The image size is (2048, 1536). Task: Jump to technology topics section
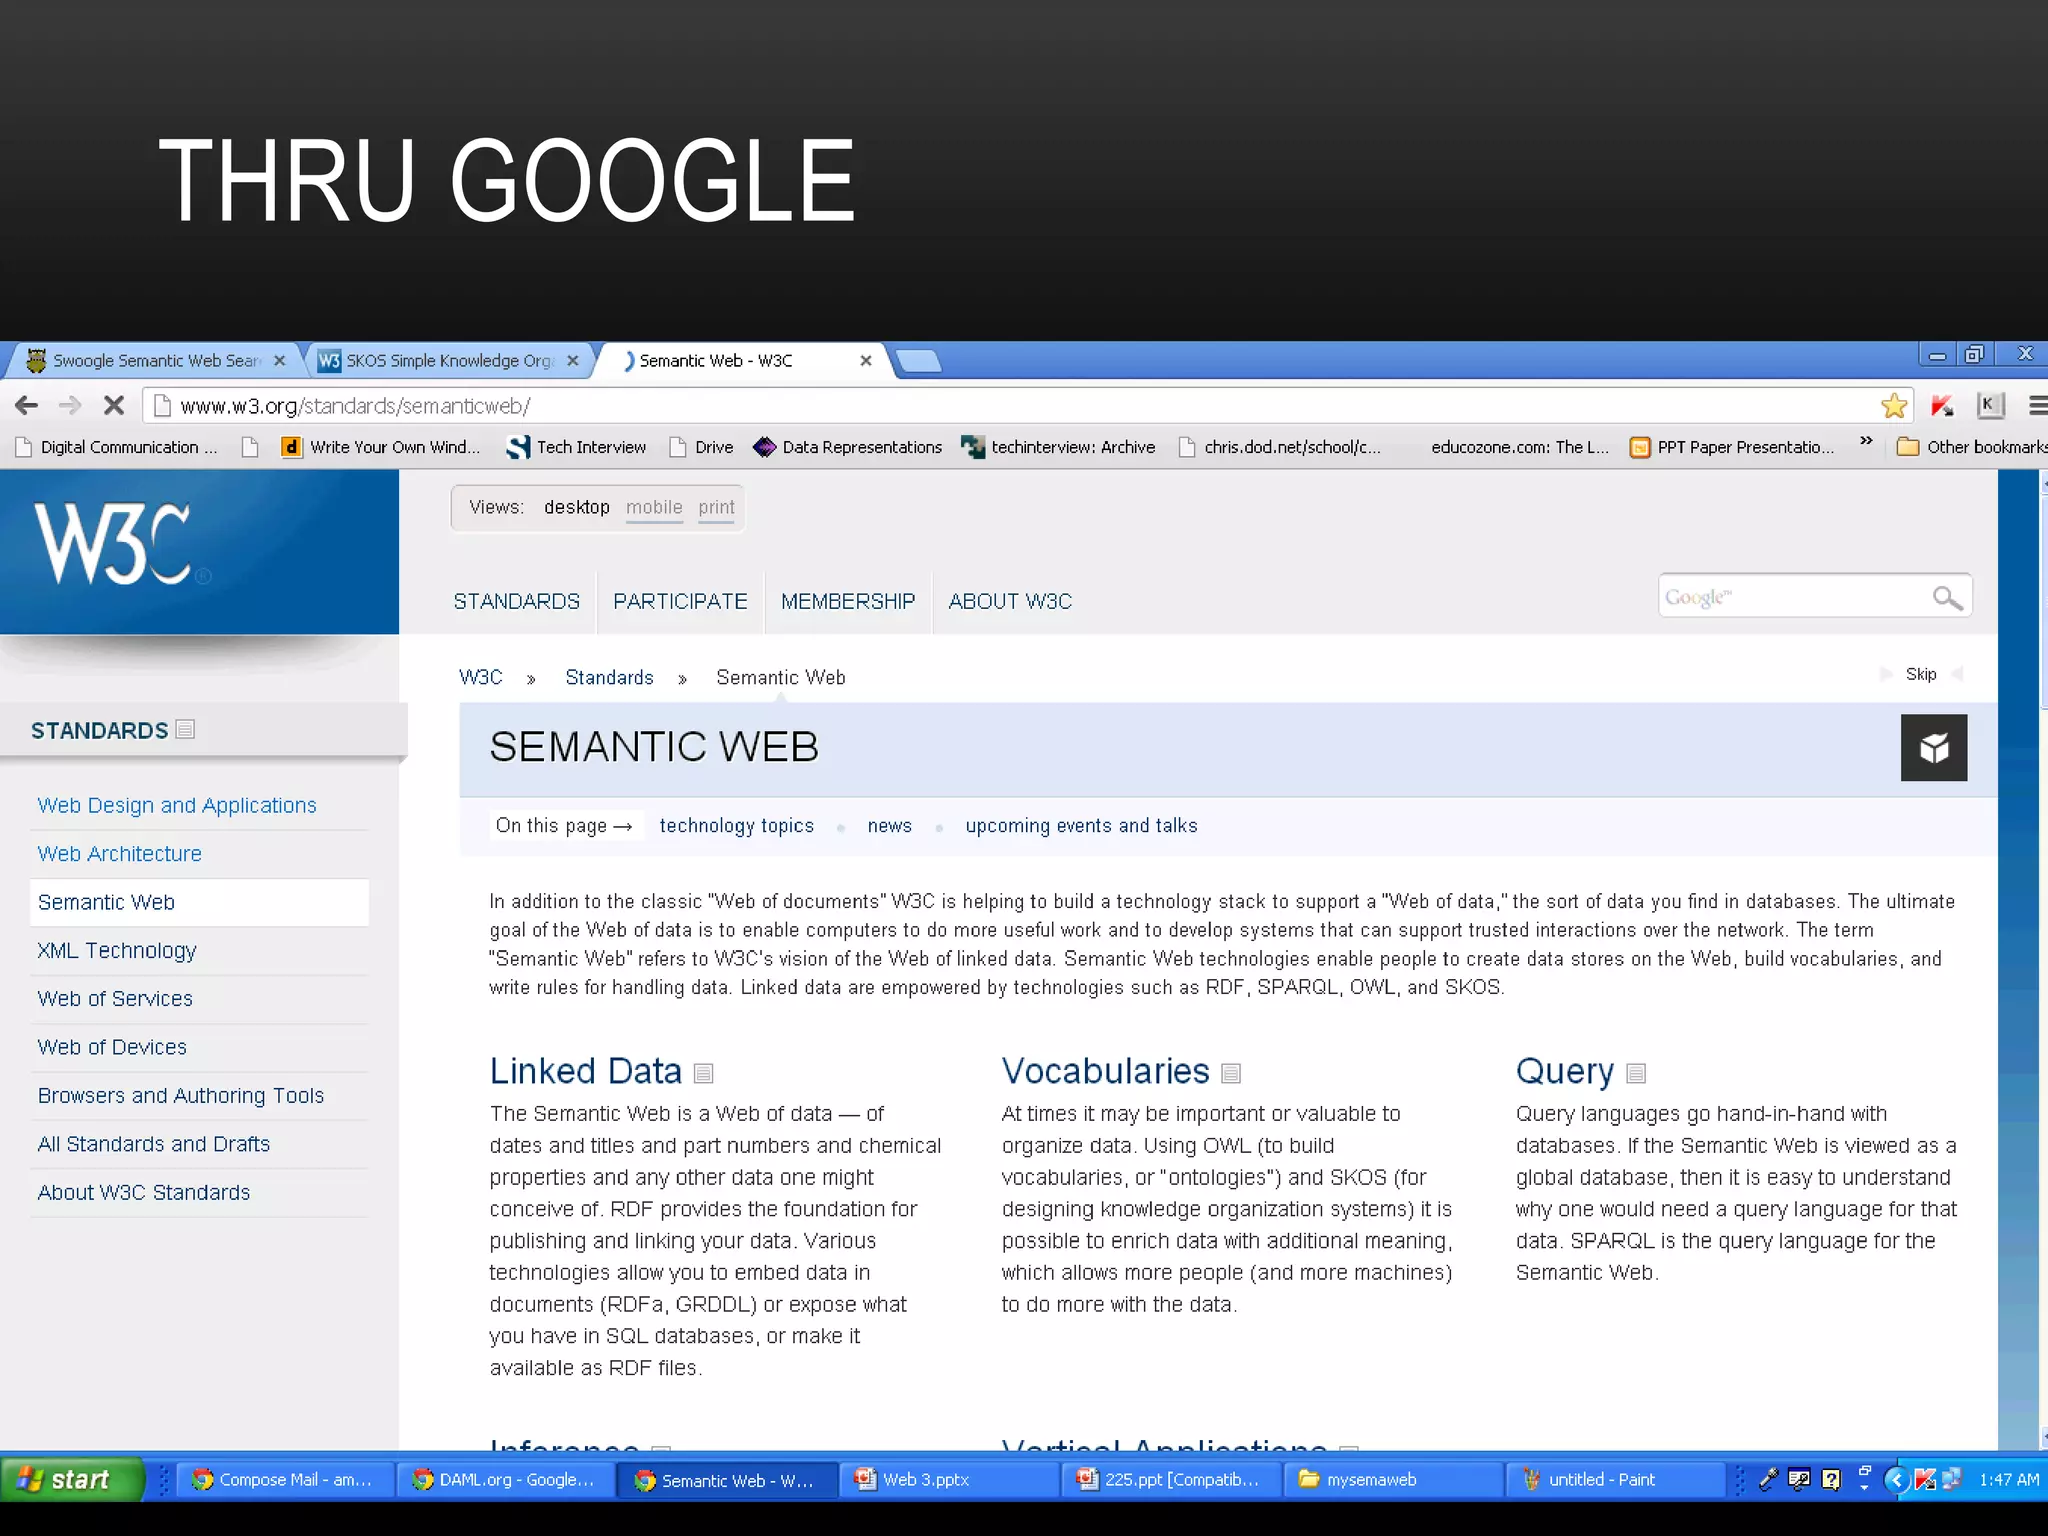pos(737,825)
